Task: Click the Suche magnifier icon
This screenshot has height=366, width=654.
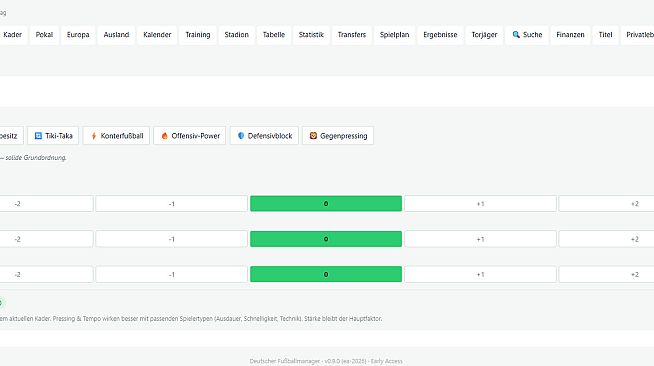Action: [516, 35]
